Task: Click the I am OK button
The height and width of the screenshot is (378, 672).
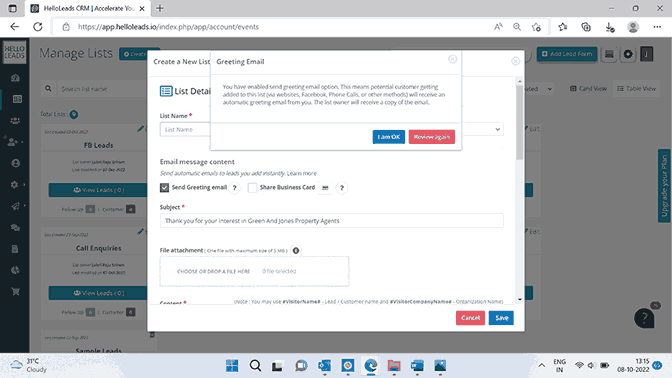Action: click(389, 137)
